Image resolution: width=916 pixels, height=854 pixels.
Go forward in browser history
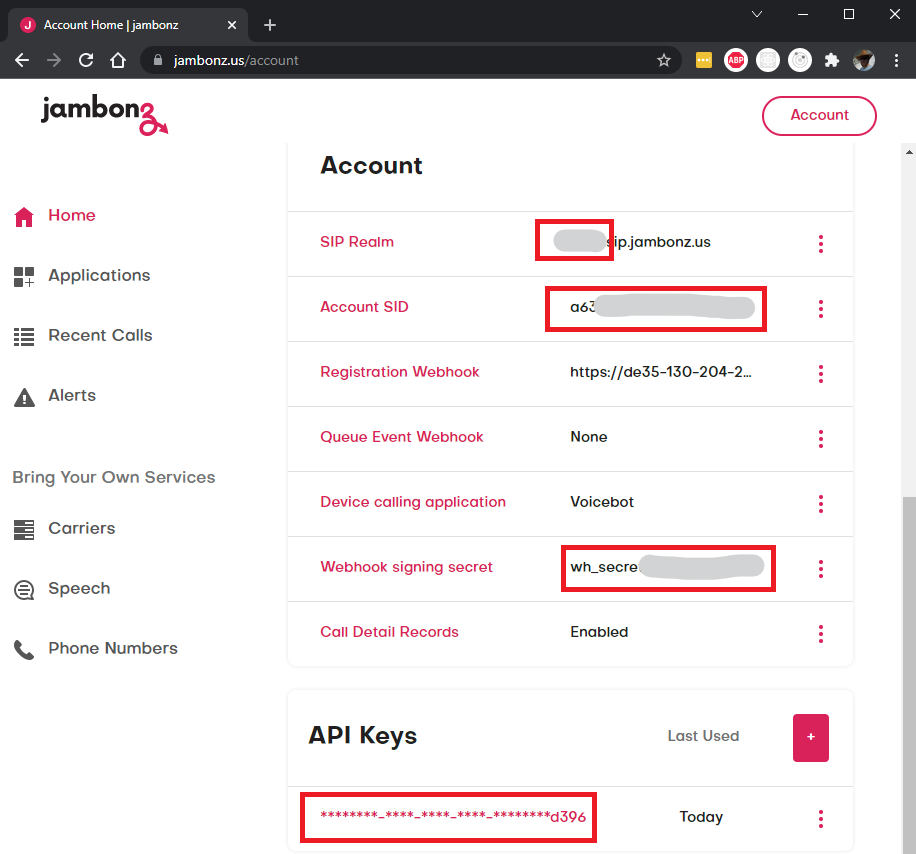point(54,60)
